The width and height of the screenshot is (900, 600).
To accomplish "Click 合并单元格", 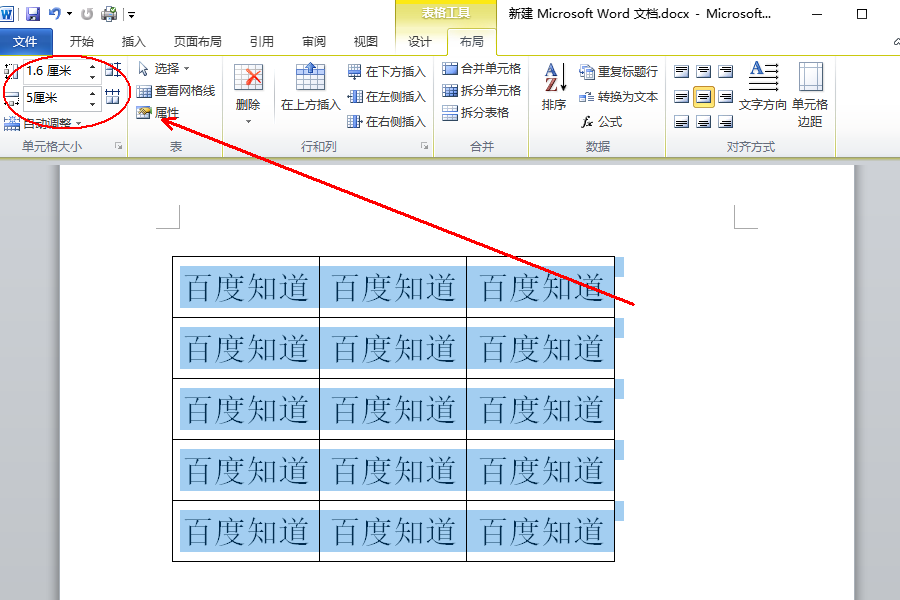I will (481, 69).
